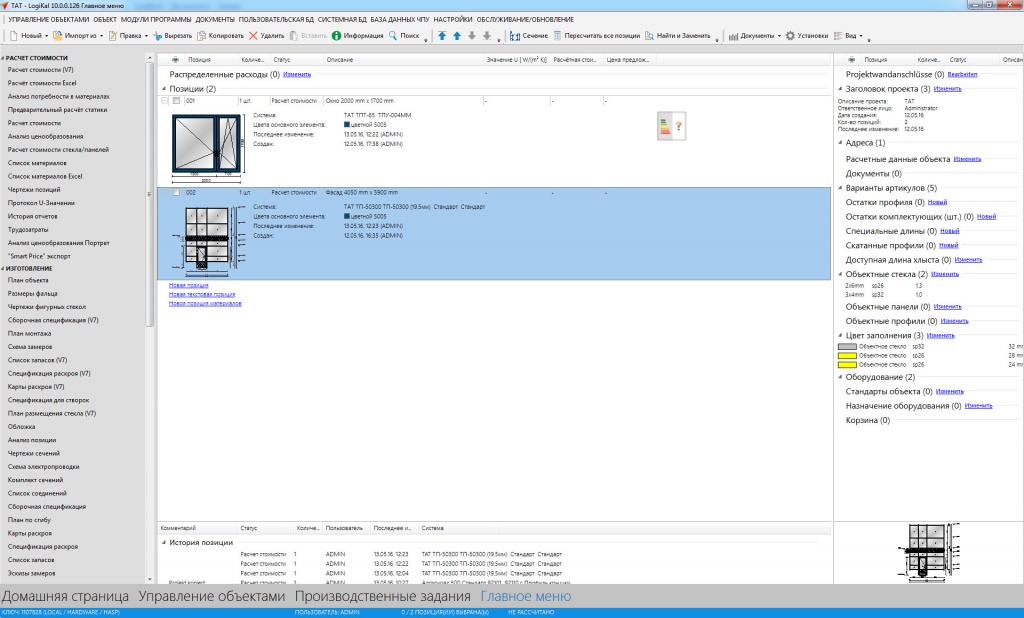The width and height of the screenshot is (1024, 618).
Task: Collapse the Цвет заполнения section
Action: tap(840, 336)
